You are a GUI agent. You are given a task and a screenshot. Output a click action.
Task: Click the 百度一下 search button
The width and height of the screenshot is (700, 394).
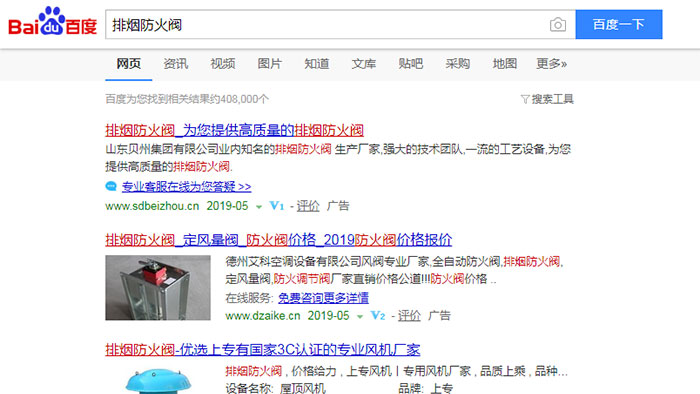[619, 25]
